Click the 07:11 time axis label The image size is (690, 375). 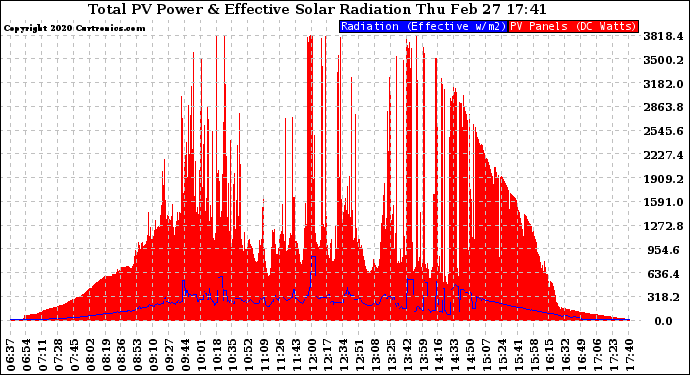(x=43, y=355)
